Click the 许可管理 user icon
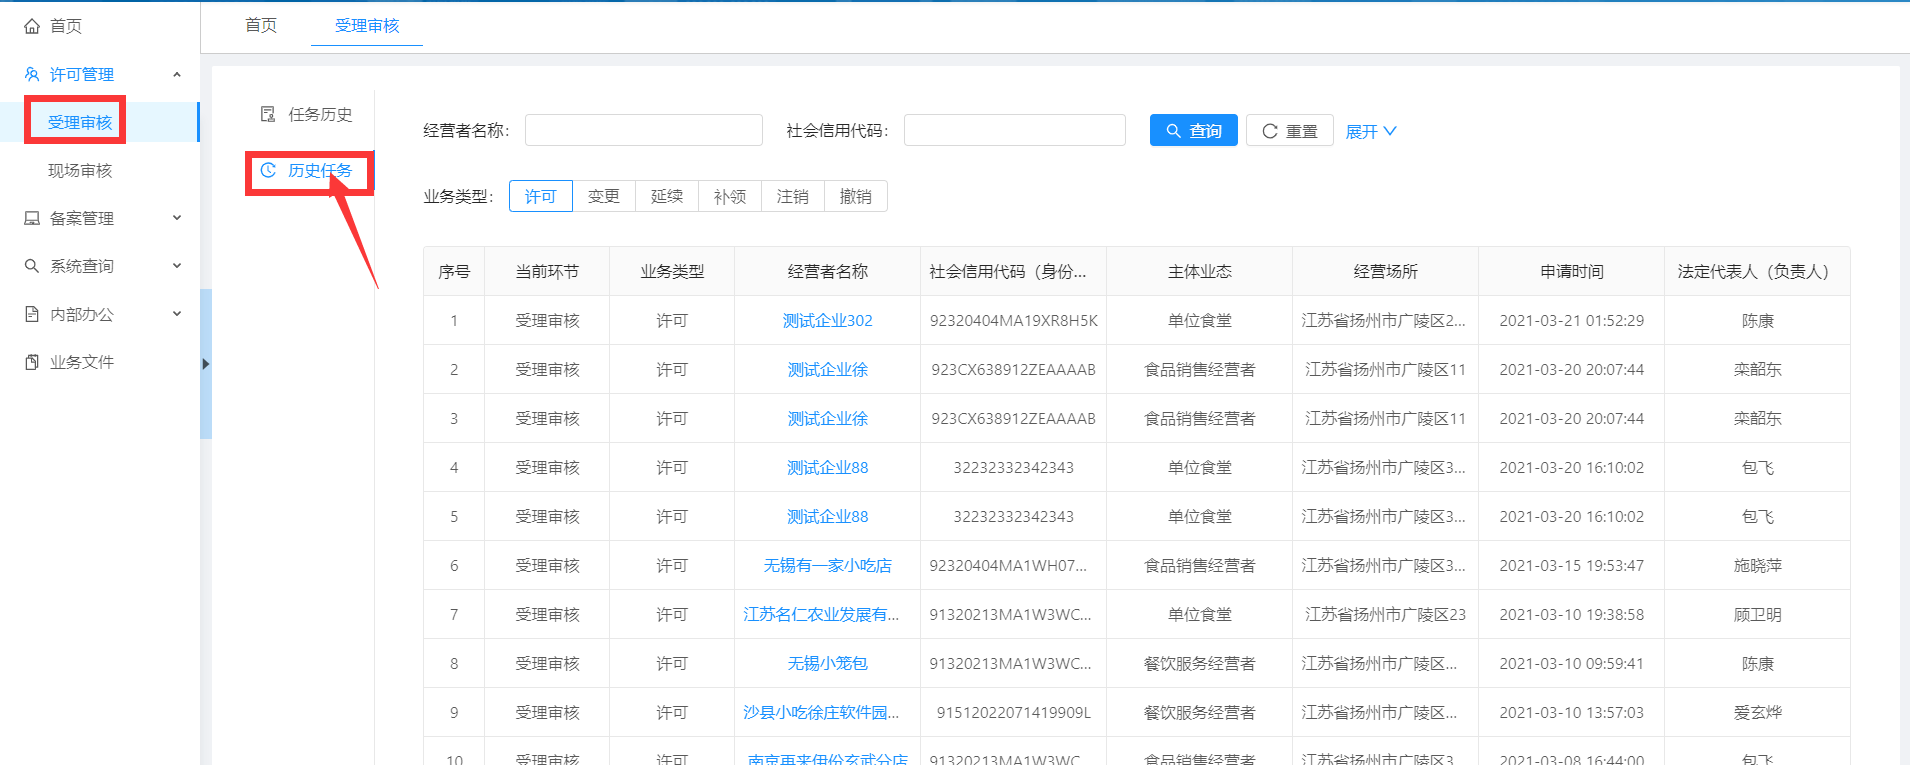The height and width of the screenshot is (765, 1910). (x=32, y=74)
